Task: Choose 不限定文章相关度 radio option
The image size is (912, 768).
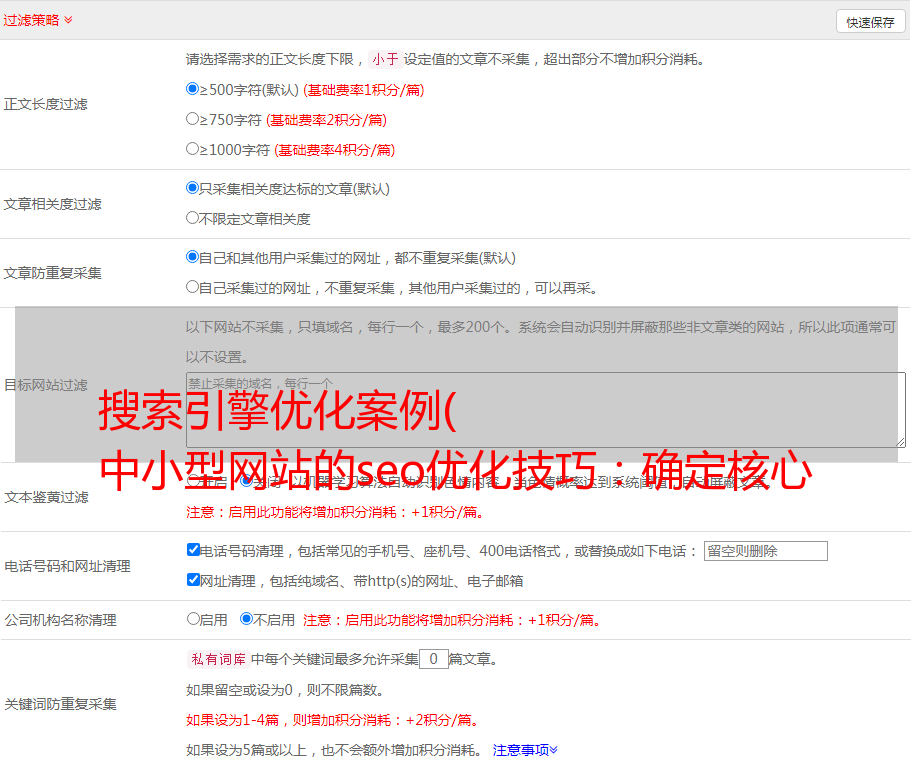Action: click(x=193, y=218)
